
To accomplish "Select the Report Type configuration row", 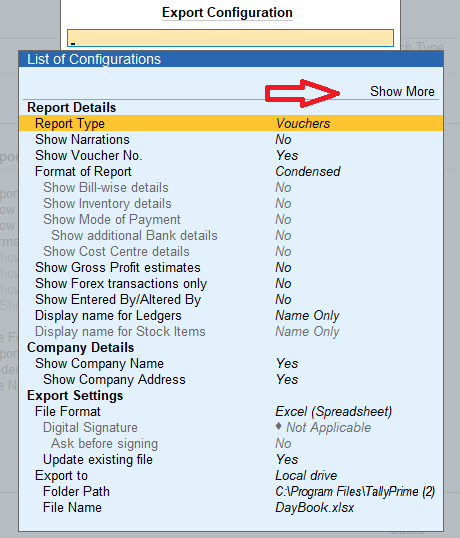I will click(231, 124).
